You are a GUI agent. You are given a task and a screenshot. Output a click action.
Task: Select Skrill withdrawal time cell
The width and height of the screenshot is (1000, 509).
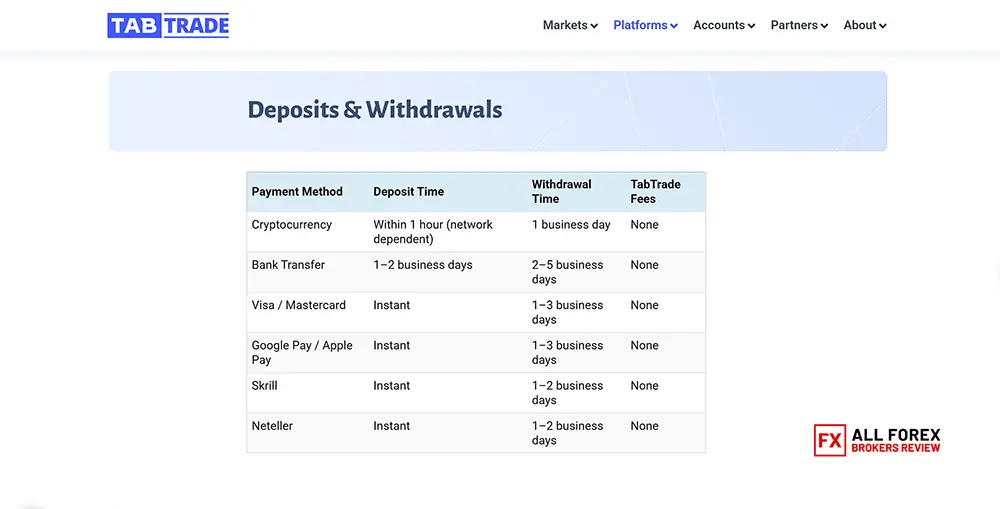568,392
